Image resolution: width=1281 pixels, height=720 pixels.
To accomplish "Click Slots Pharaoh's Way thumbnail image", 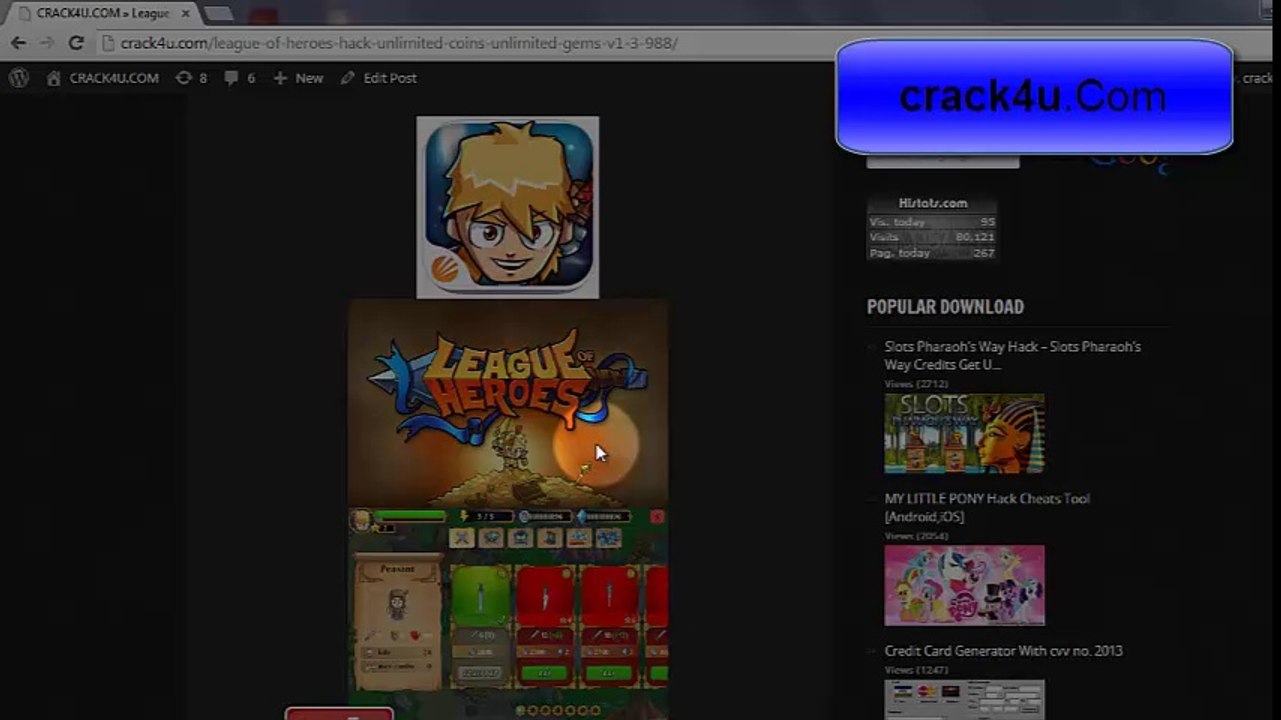I will (x=964, y=433).
